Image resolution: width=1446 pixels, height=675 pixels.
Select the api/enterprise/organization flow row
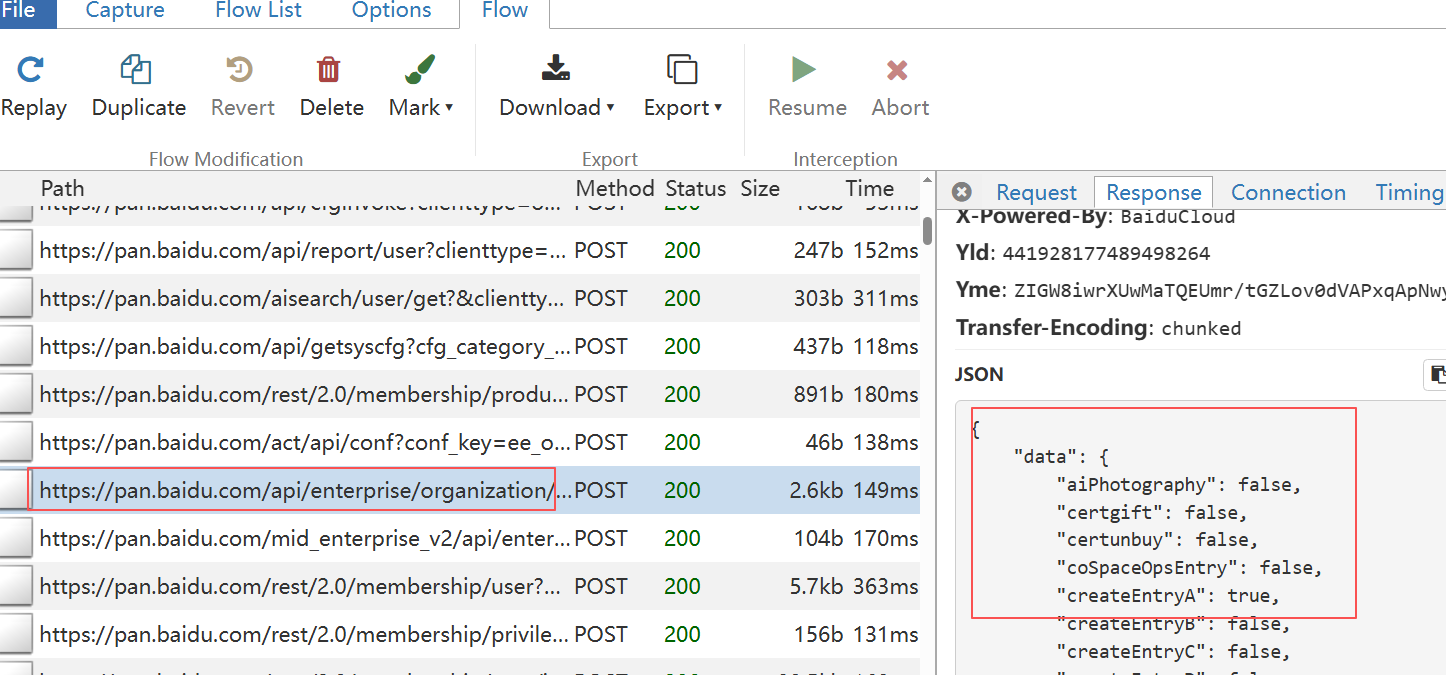click(460, 490)
